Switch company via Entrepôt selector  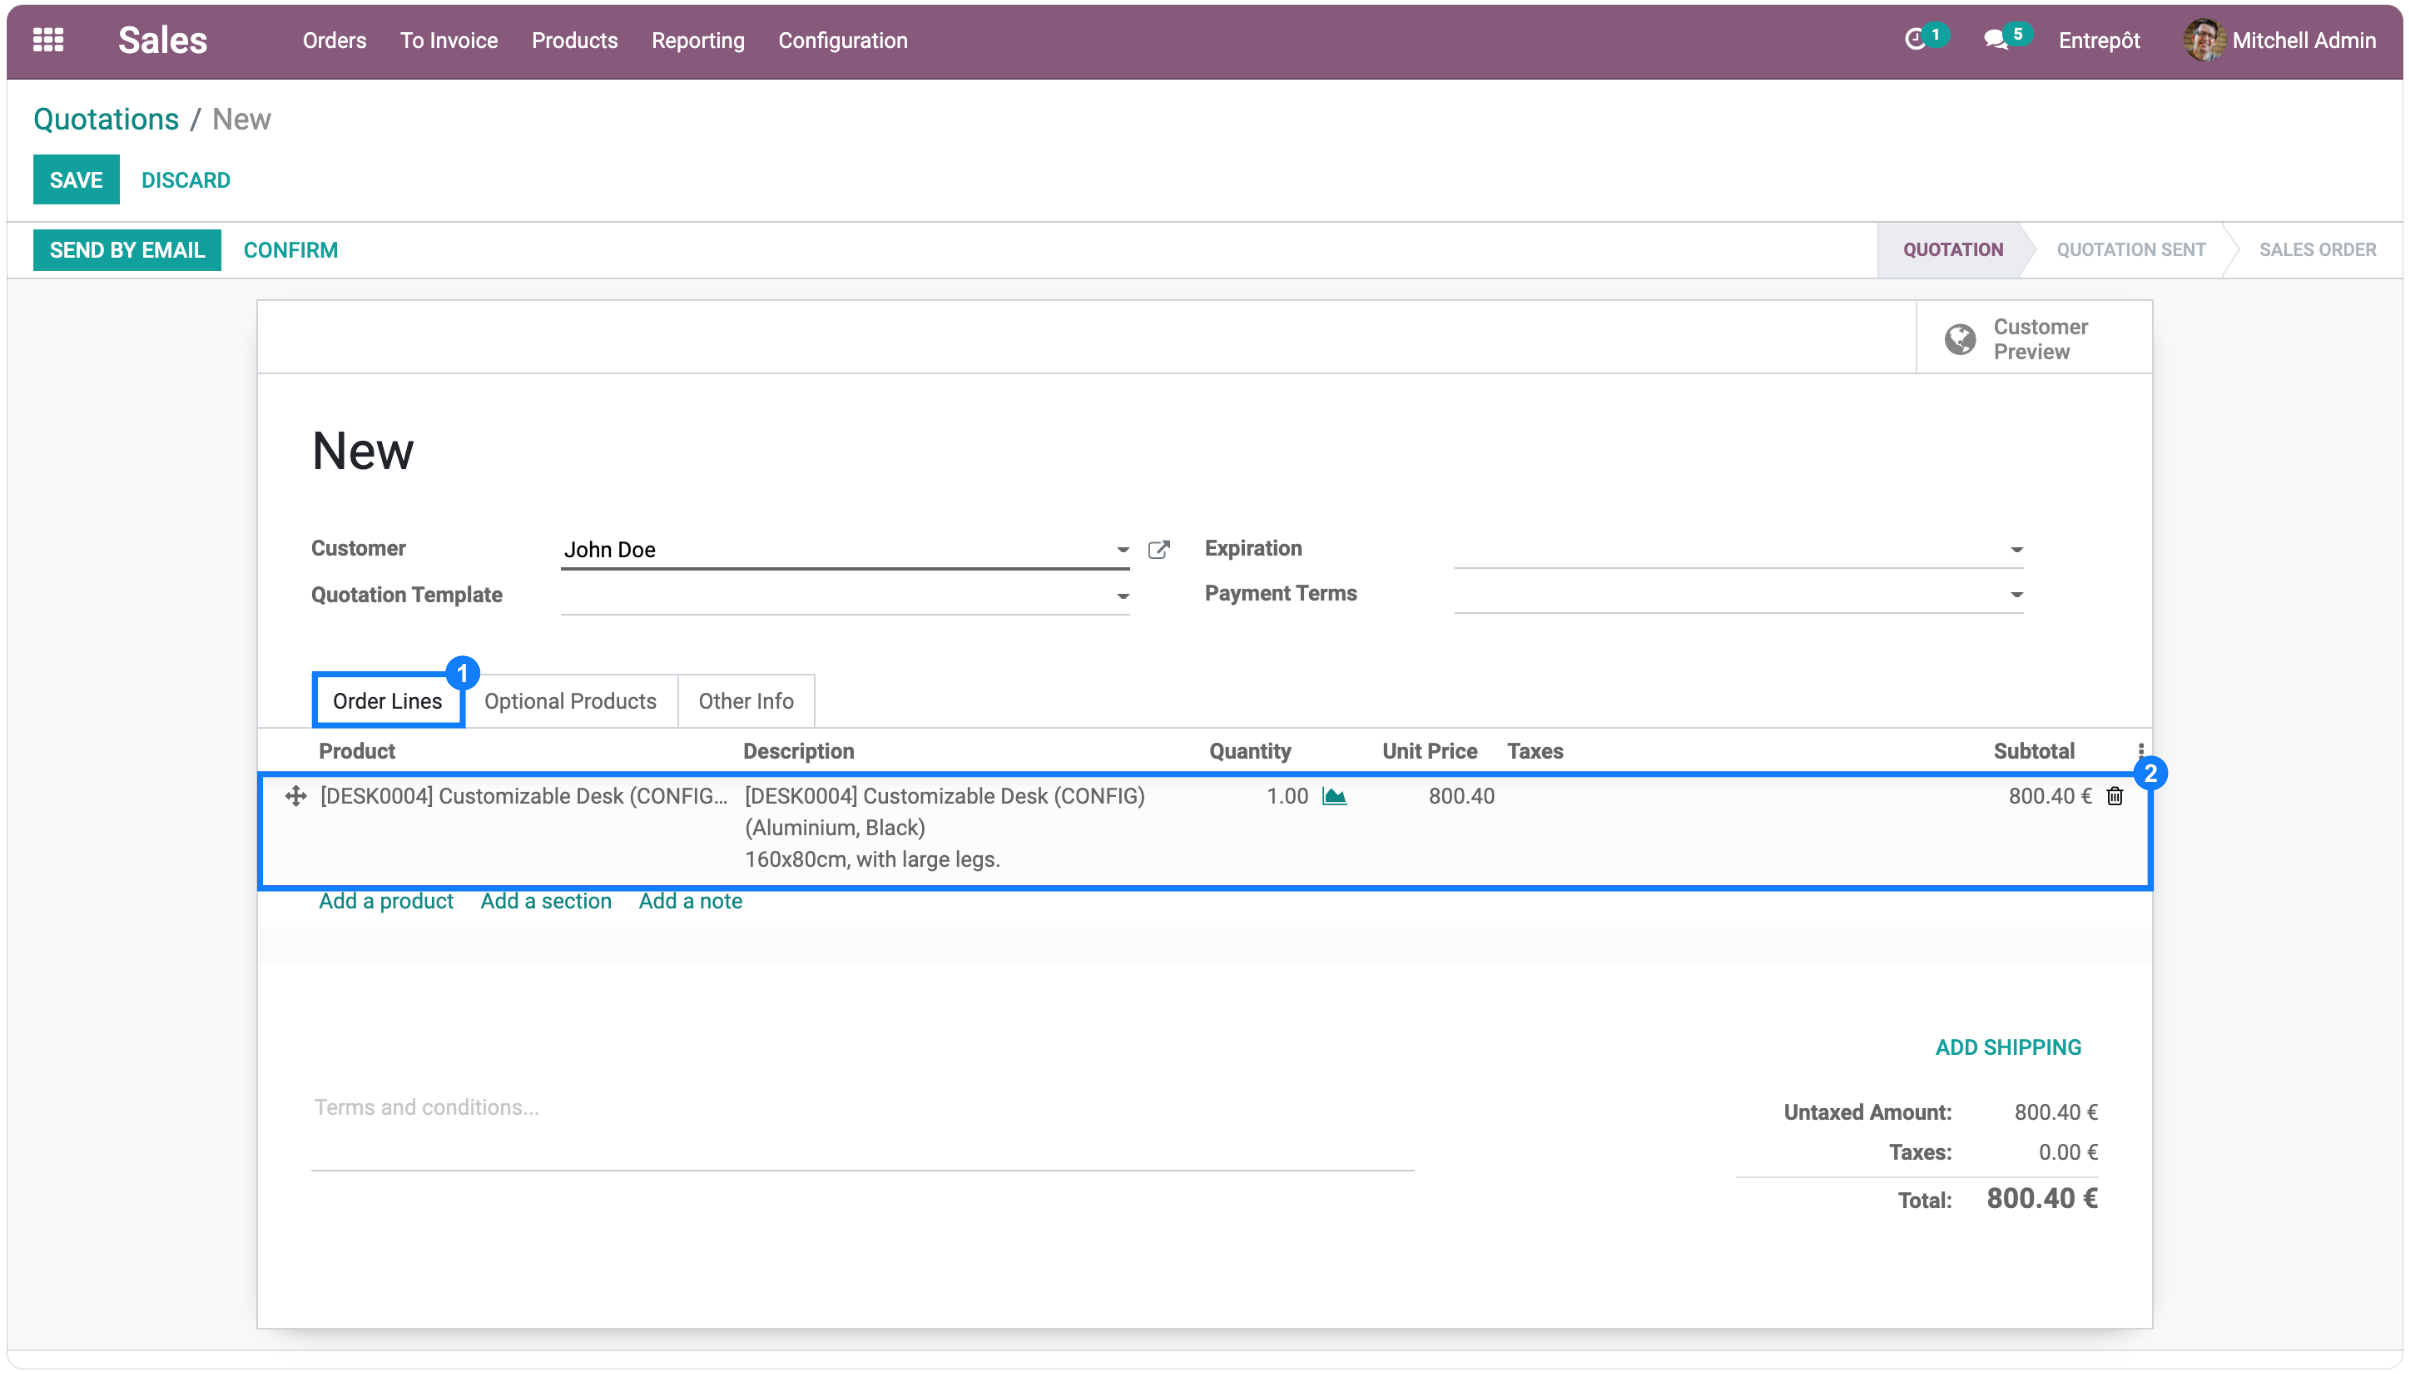click(2099, 40)
